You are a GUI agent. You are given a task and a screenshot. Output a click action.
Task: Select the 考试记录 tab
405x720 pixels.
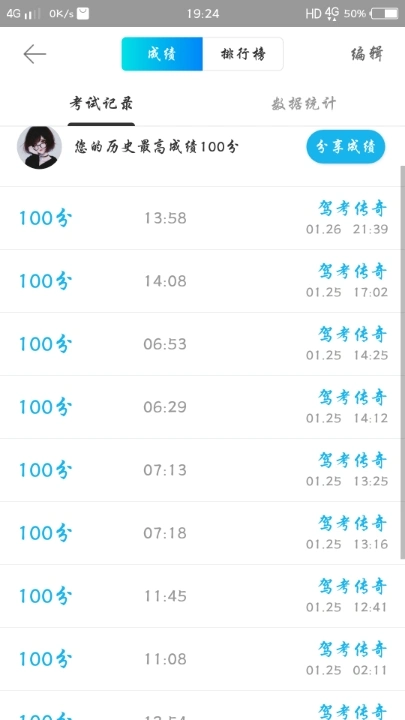101,104
